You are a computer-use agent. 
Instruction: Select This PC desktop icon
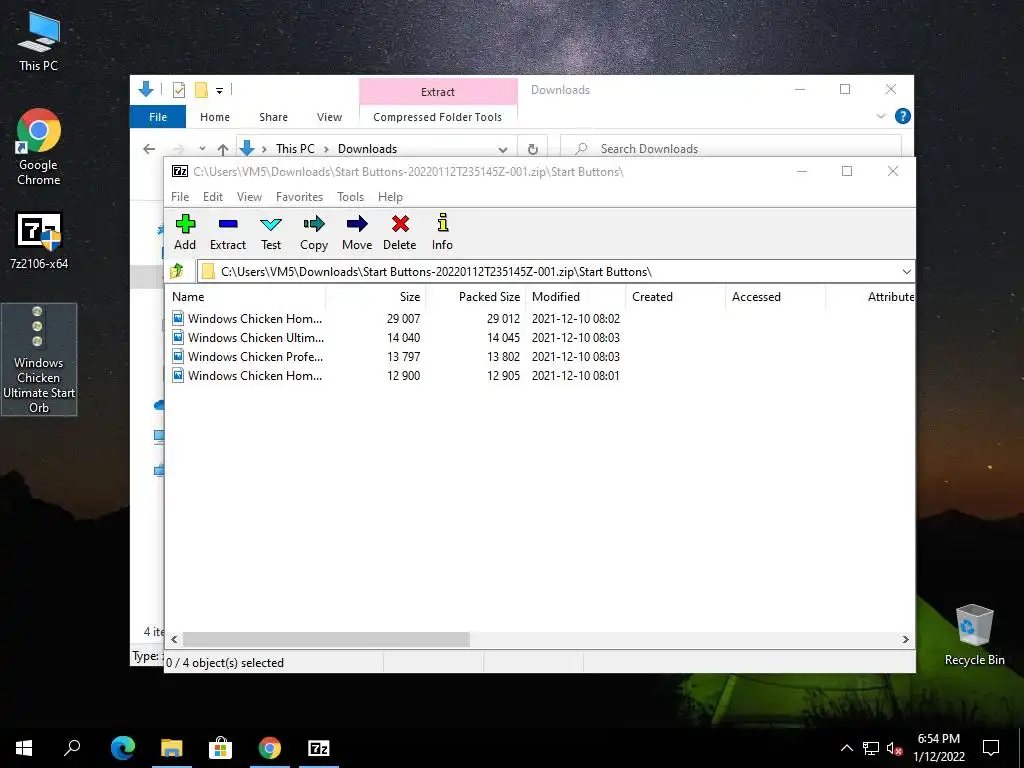point(38,41)
